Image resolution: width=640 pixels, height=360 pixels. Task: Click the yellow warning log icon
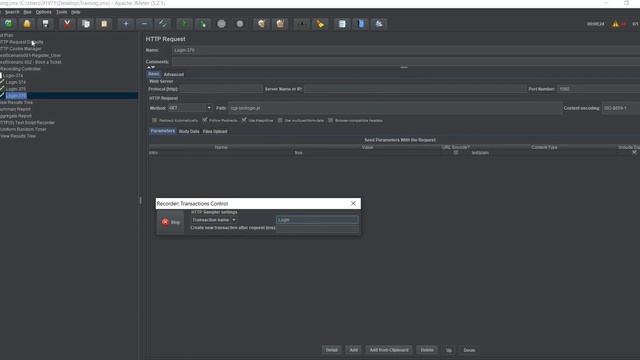pyautogui.click(x=615, y=24)
